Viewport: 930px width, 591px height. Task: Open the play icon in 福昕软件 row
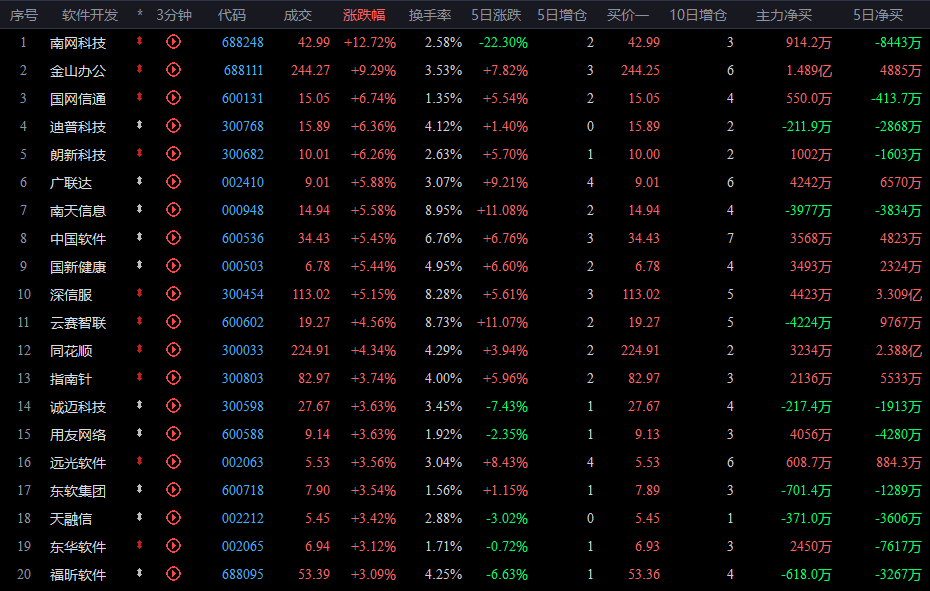click(x=173, y=574)
